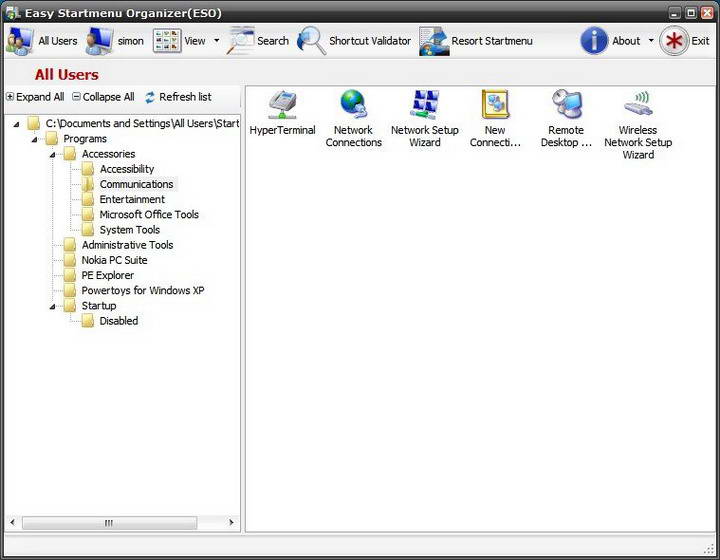
Task: Click the Refresh list arrows icon
Action: point(150,97)
